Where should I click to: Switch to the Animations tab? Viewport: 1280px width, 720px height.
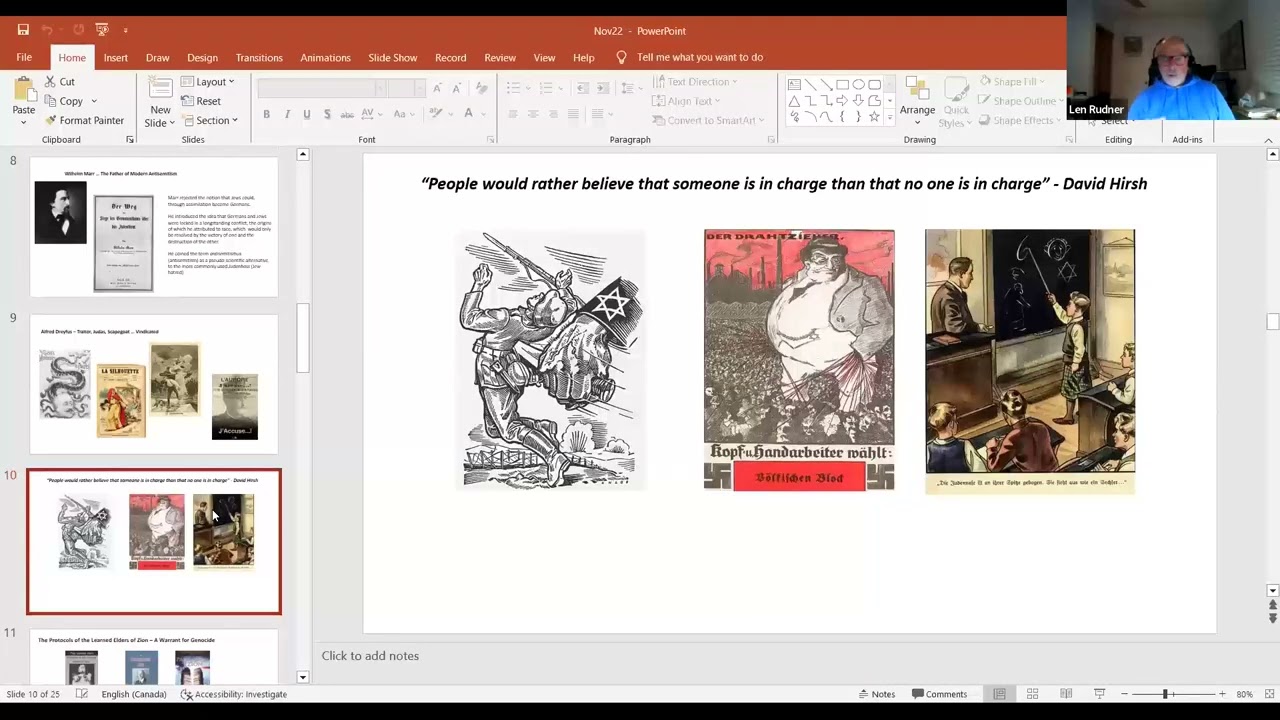click(325, 57)
